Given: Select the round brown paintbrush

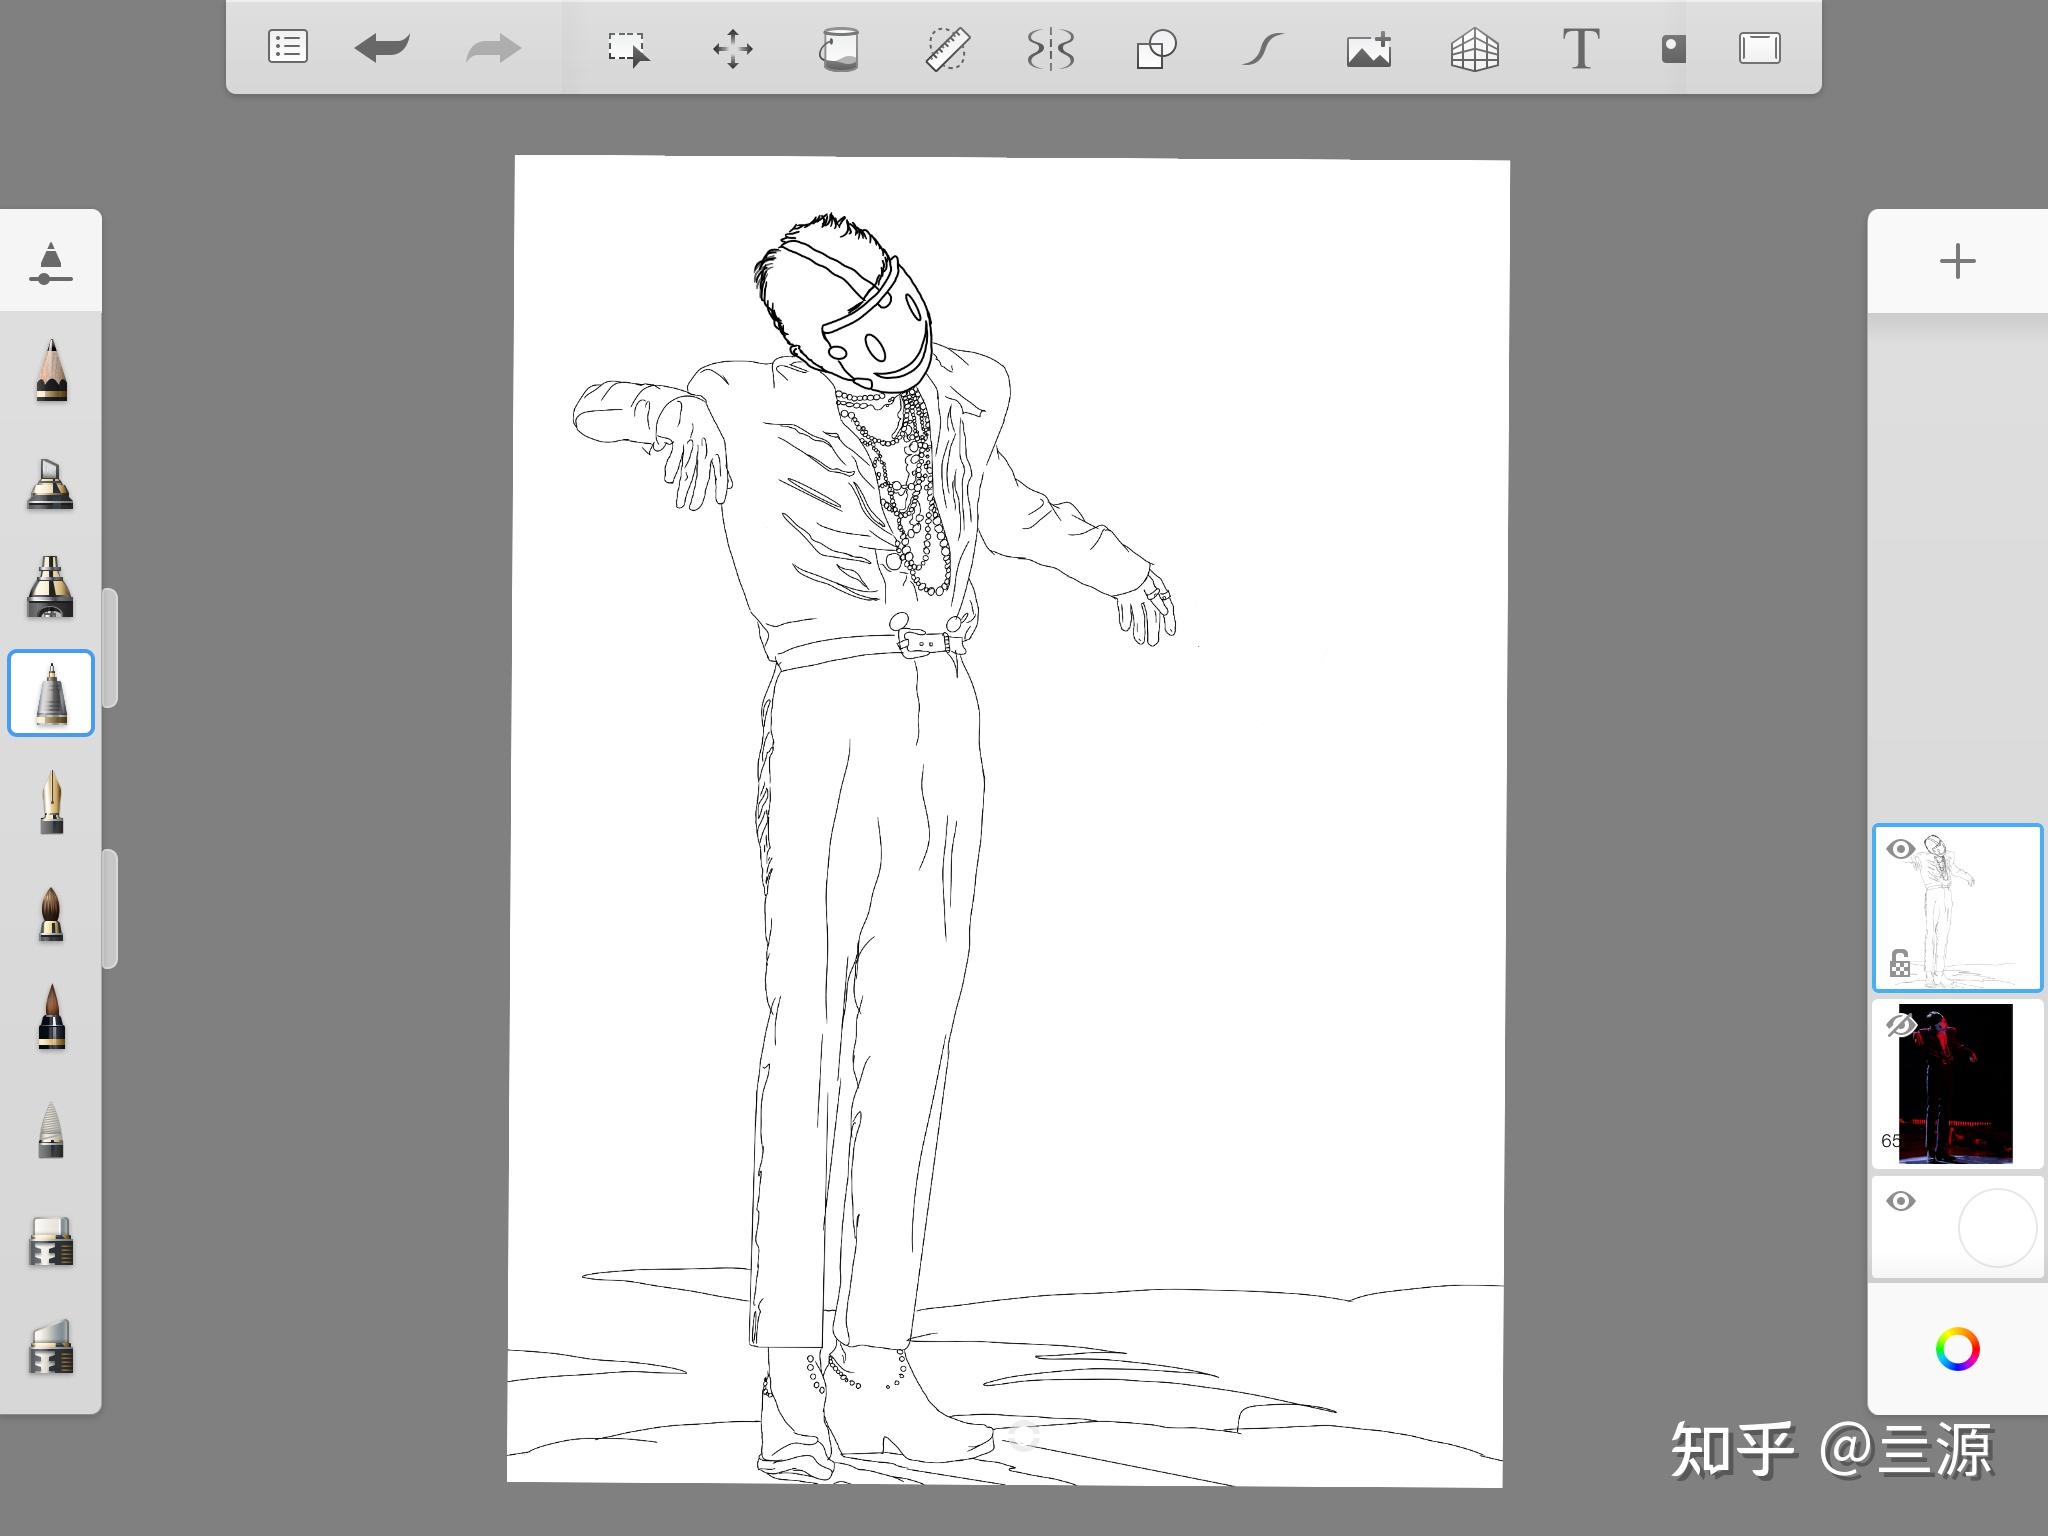Looking at the screenshot, I should pyautogui.click(x=51, y=914).
